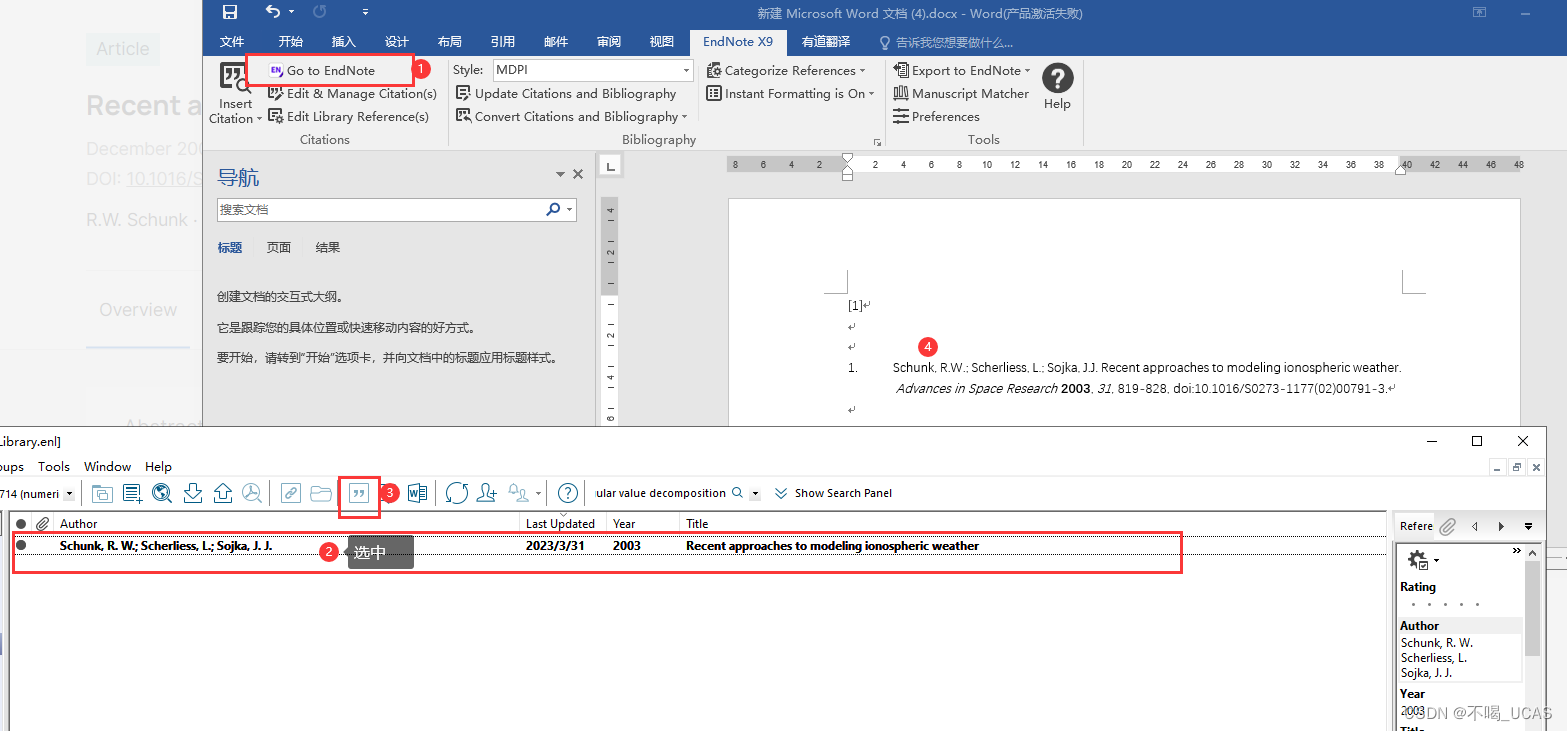Screen dimensions: 1567x731
Task: Open Convert Citations and Bibliography menu
Action: pos(572,116)
